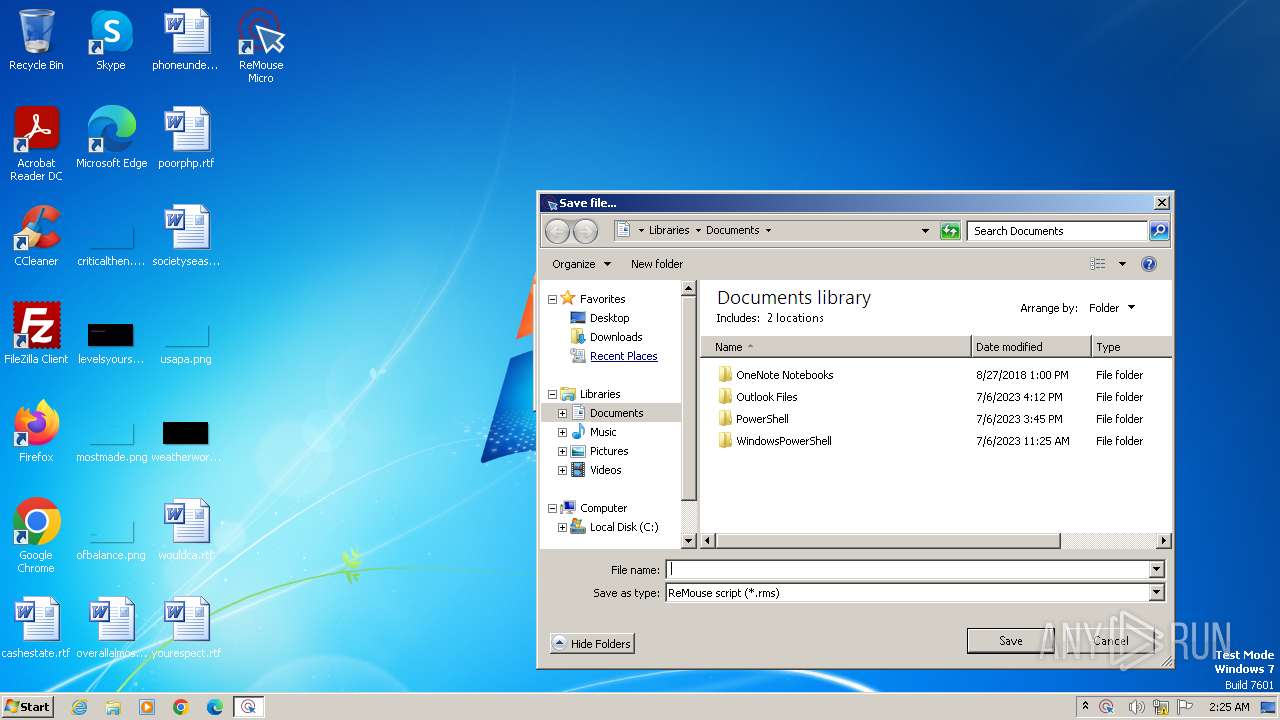Sort by the Date modified column header
Viewport: 1280px width, 720px height.
pos(1031,347)
